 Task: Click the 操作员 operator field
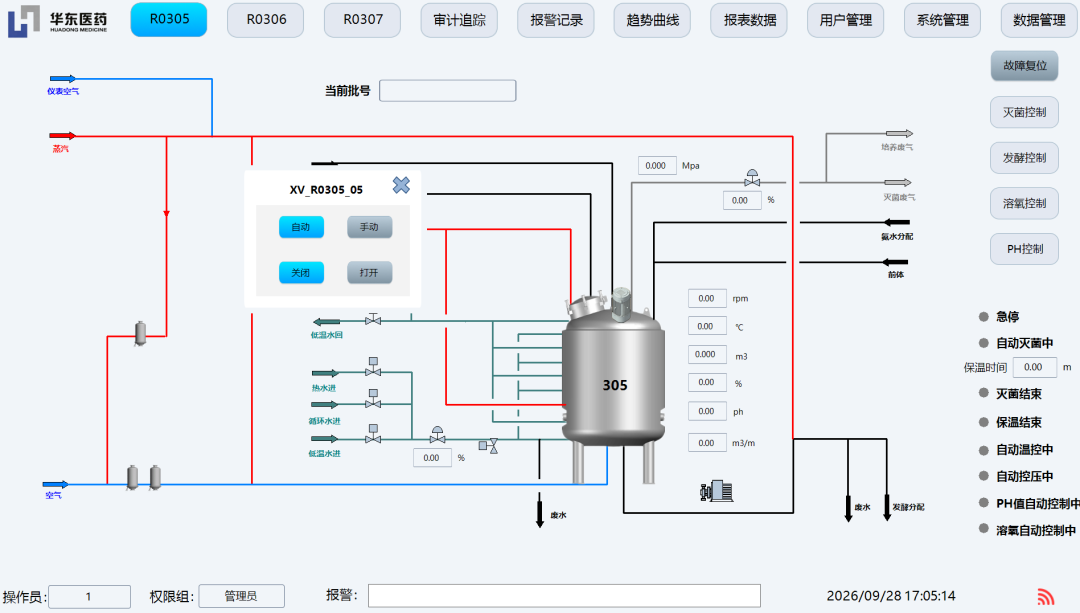pyautogui.click(x=89, y=596)
